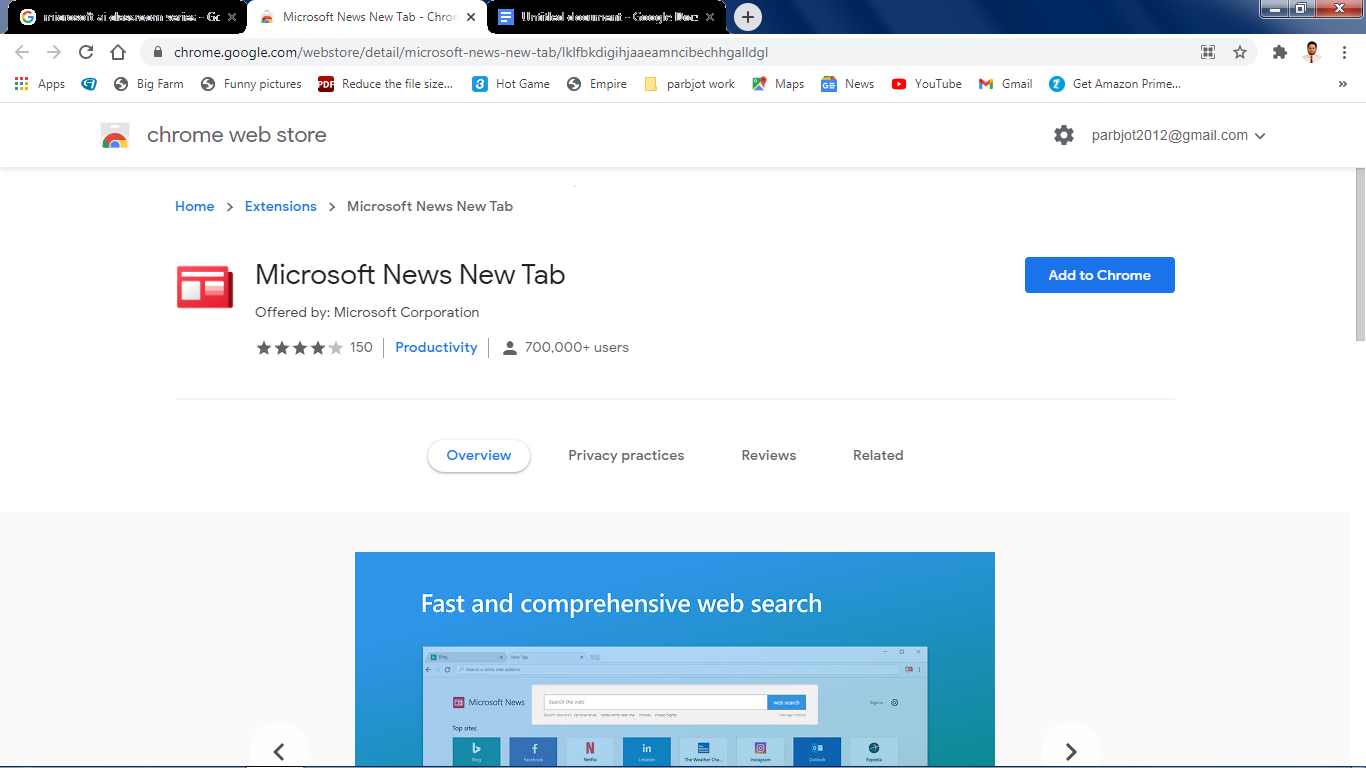This screenshot has width=1366, height=768.
Task: Click the chrome web store logo
Action: point(115,135)
